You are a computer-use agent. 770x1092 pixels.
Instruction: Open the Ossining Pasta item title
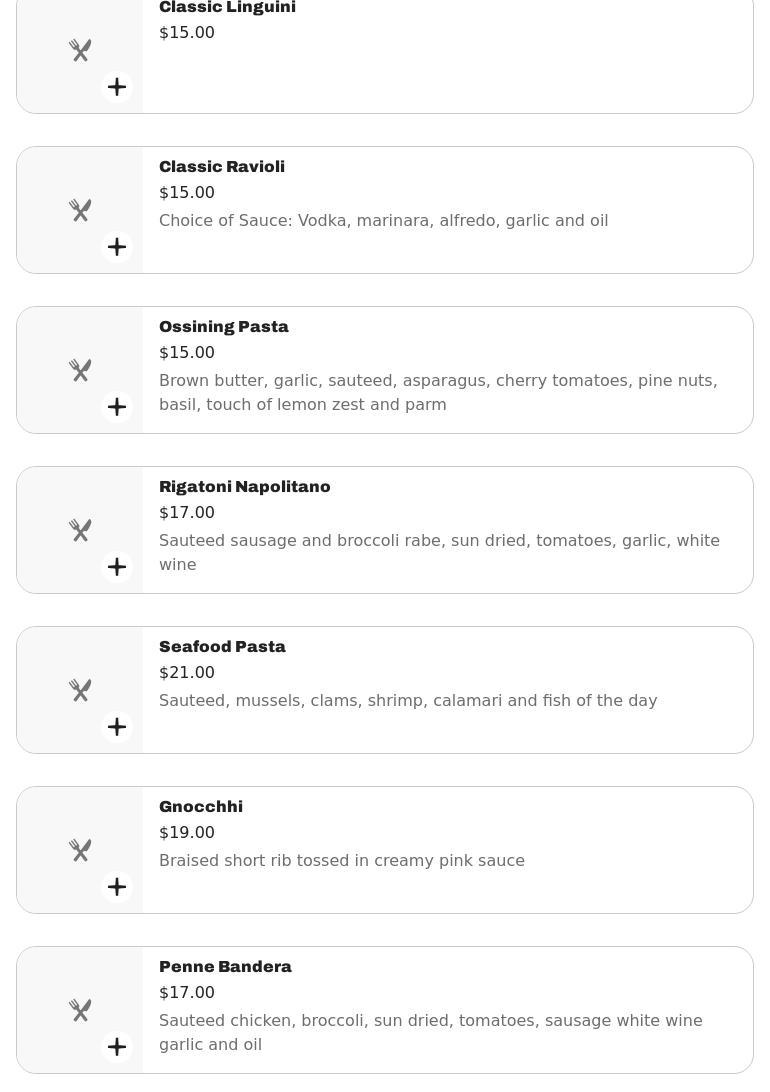224,327
